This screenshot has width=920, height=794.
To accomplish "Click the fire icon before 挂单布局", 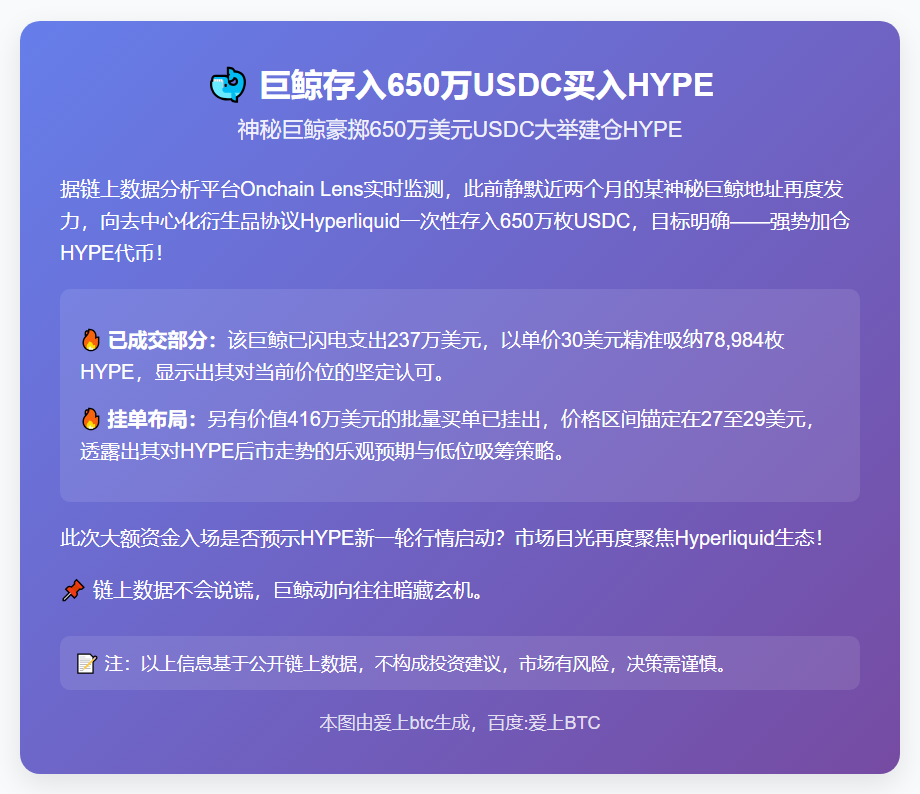I will click(x=91, y=420).
